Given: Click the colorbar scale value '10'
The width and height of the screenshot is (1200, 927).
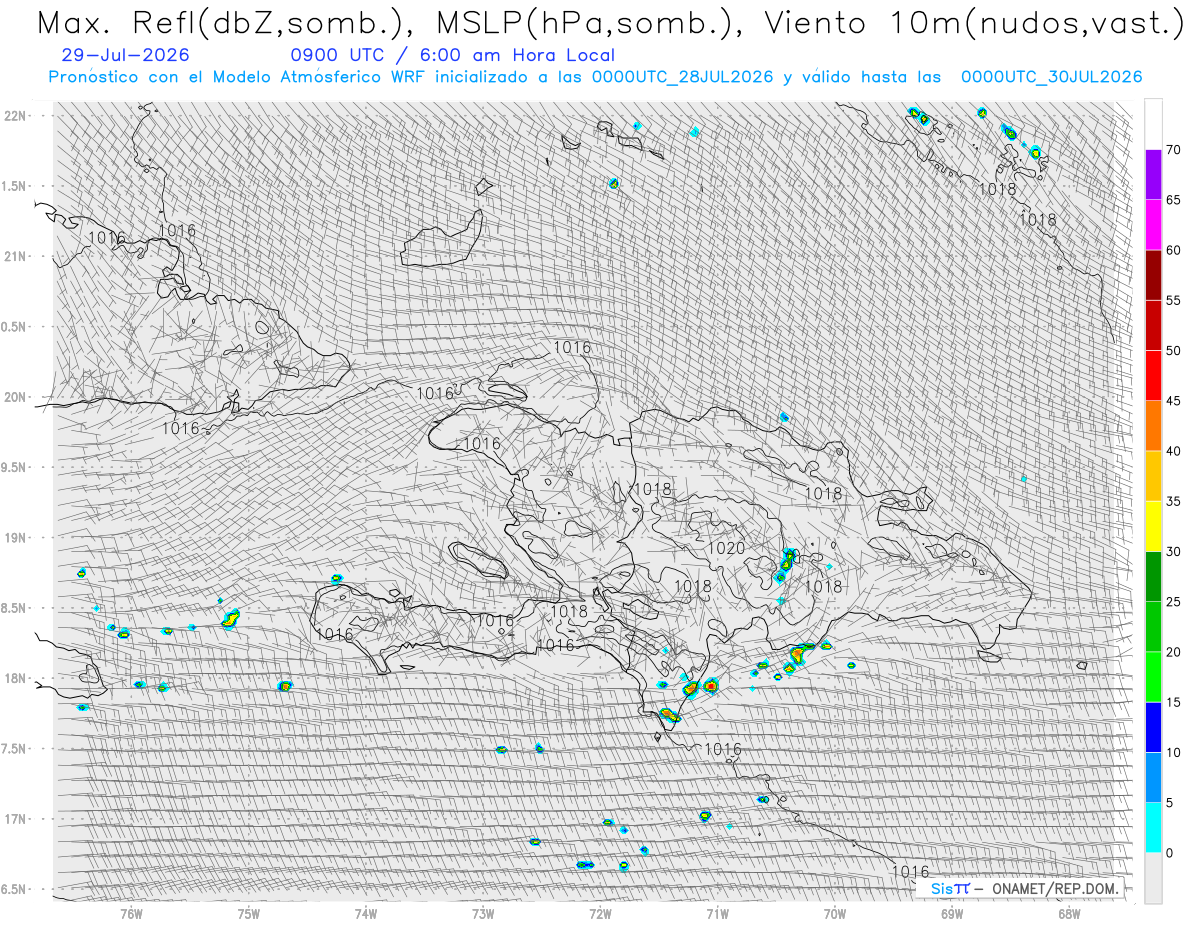Looking at the screenshot, I should click(1173, 752).
